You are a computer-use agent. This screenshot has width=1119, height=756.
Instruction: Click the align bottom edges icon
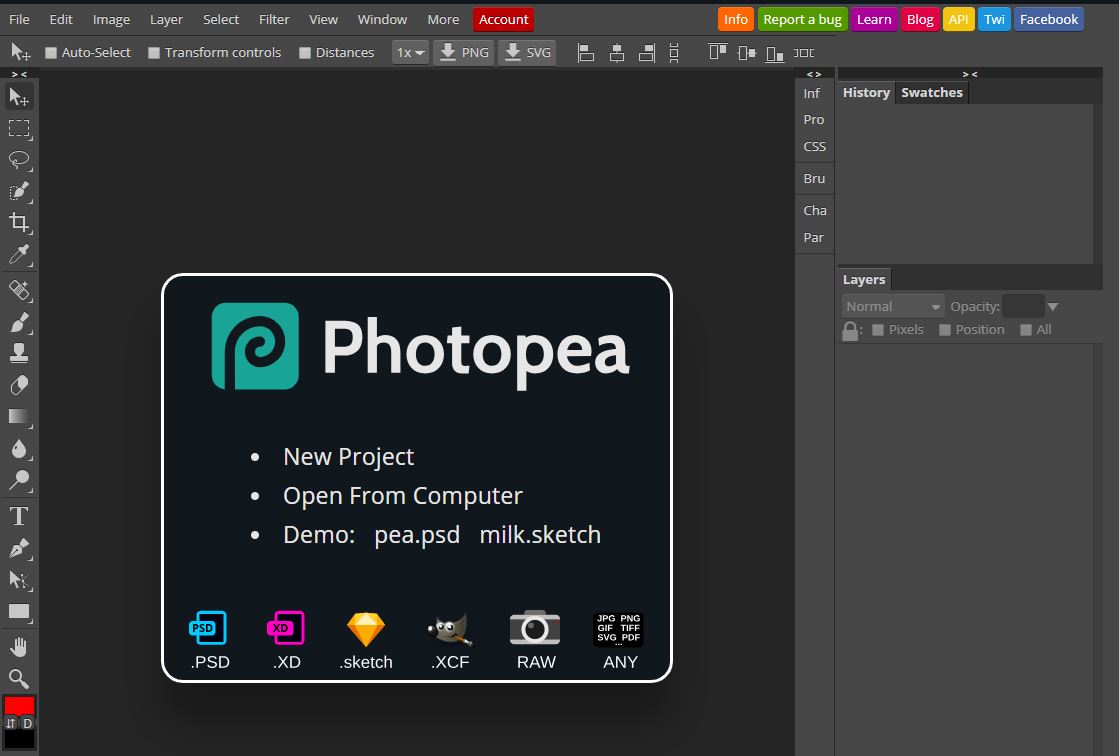(x=775, y=54)
